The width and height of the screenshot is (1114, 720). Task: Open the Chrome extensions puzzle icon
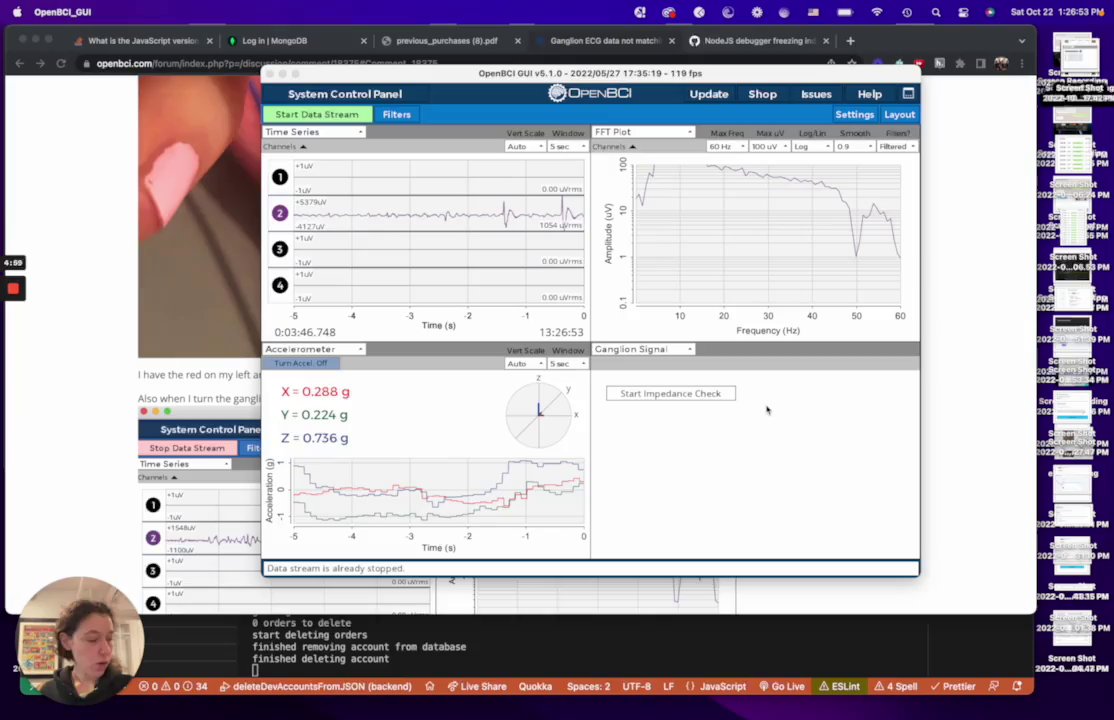click(x=960, y=63)
